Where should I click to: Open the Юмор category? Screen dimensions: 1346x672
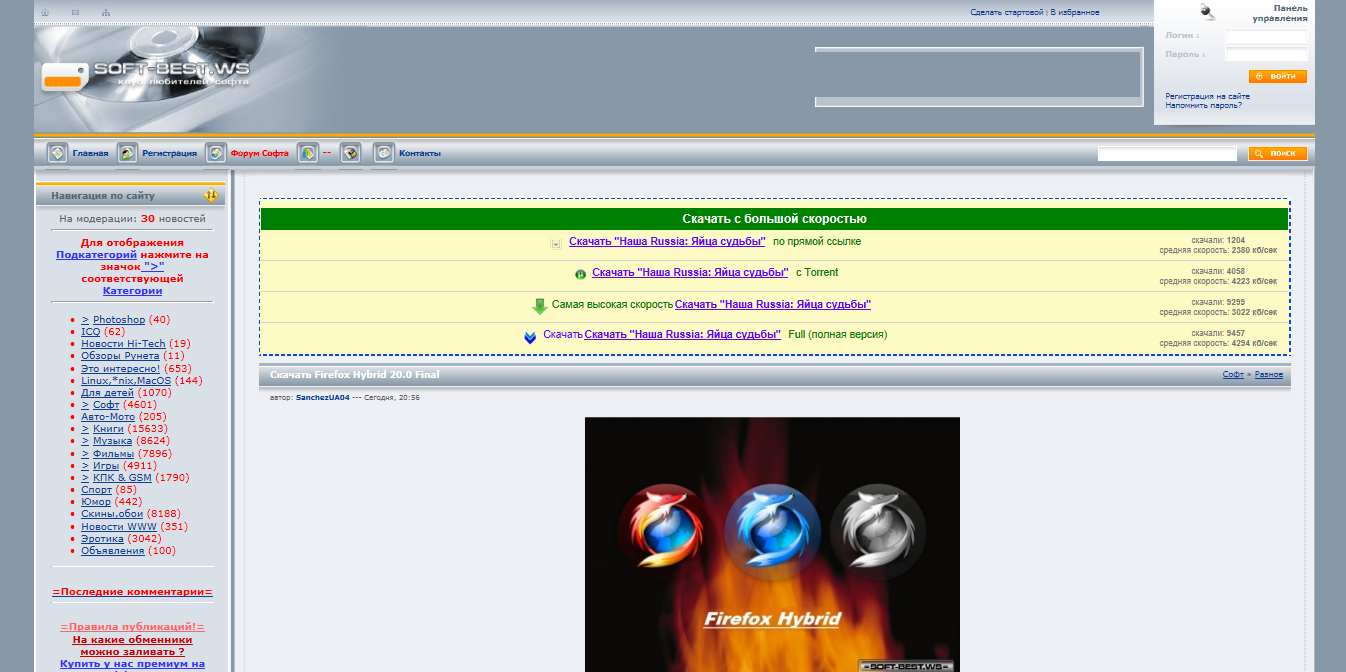[96, 502]
